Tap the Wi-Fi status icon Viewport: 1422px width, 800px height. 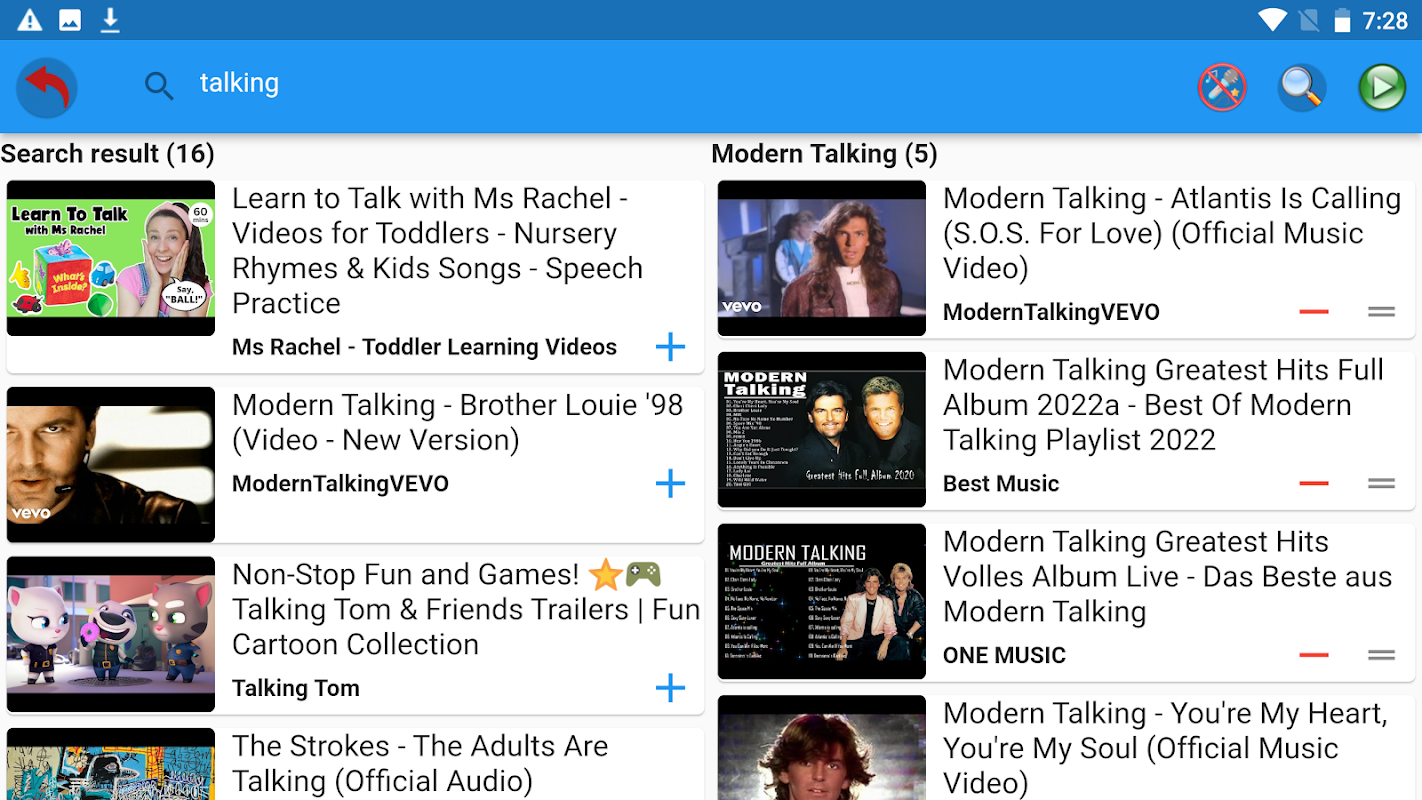[1273, 20]
